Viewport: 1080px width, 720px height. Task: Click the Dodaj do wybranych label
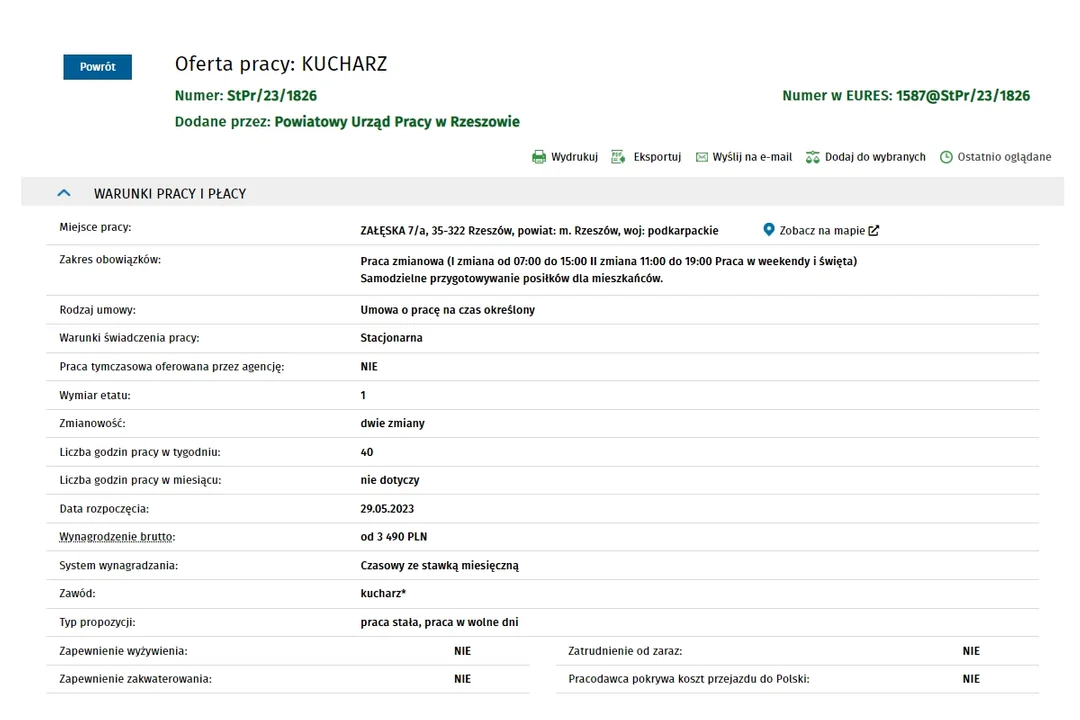click(x=875, y=157)
